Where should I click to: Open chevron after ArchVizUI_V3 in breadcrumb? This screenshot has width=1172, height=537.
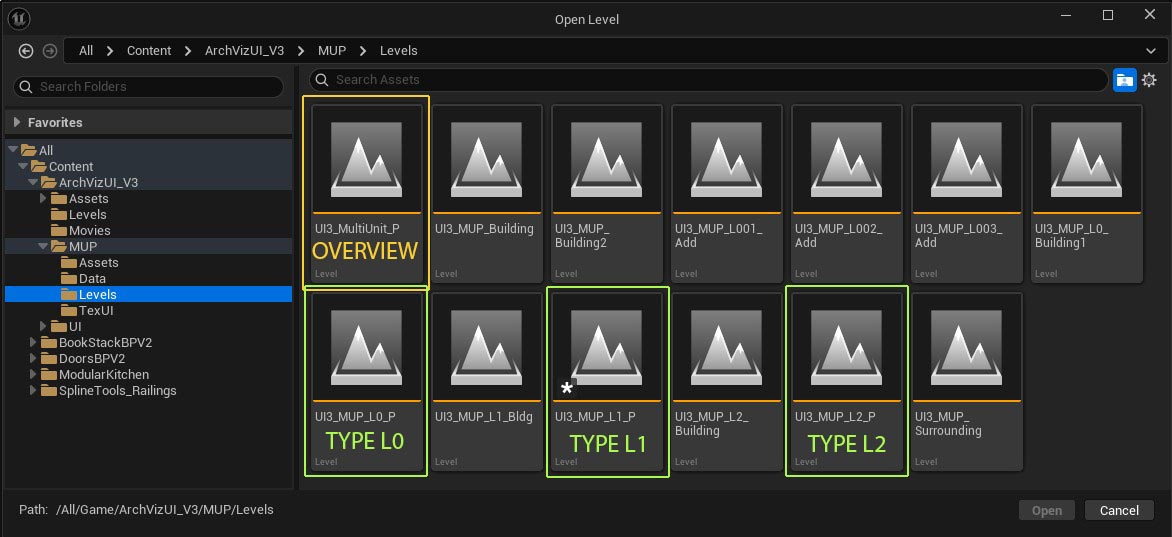pos(301,51)
